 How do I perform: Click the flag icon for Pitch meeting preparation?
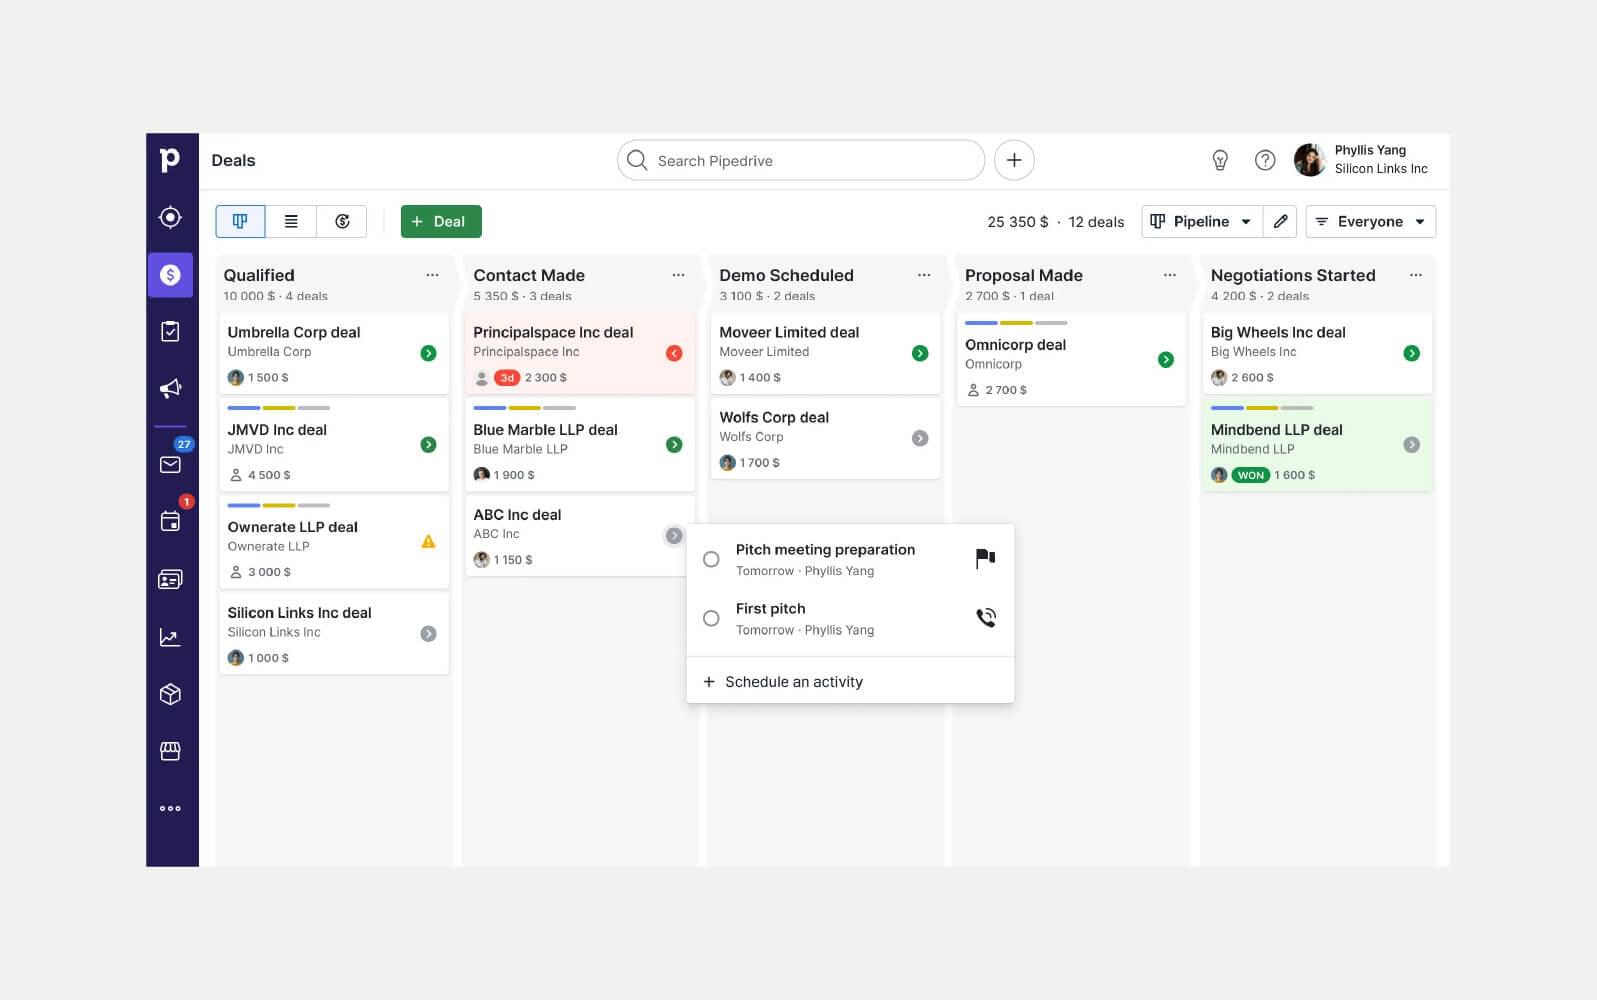pyautogui.click(x=985, y=558)
